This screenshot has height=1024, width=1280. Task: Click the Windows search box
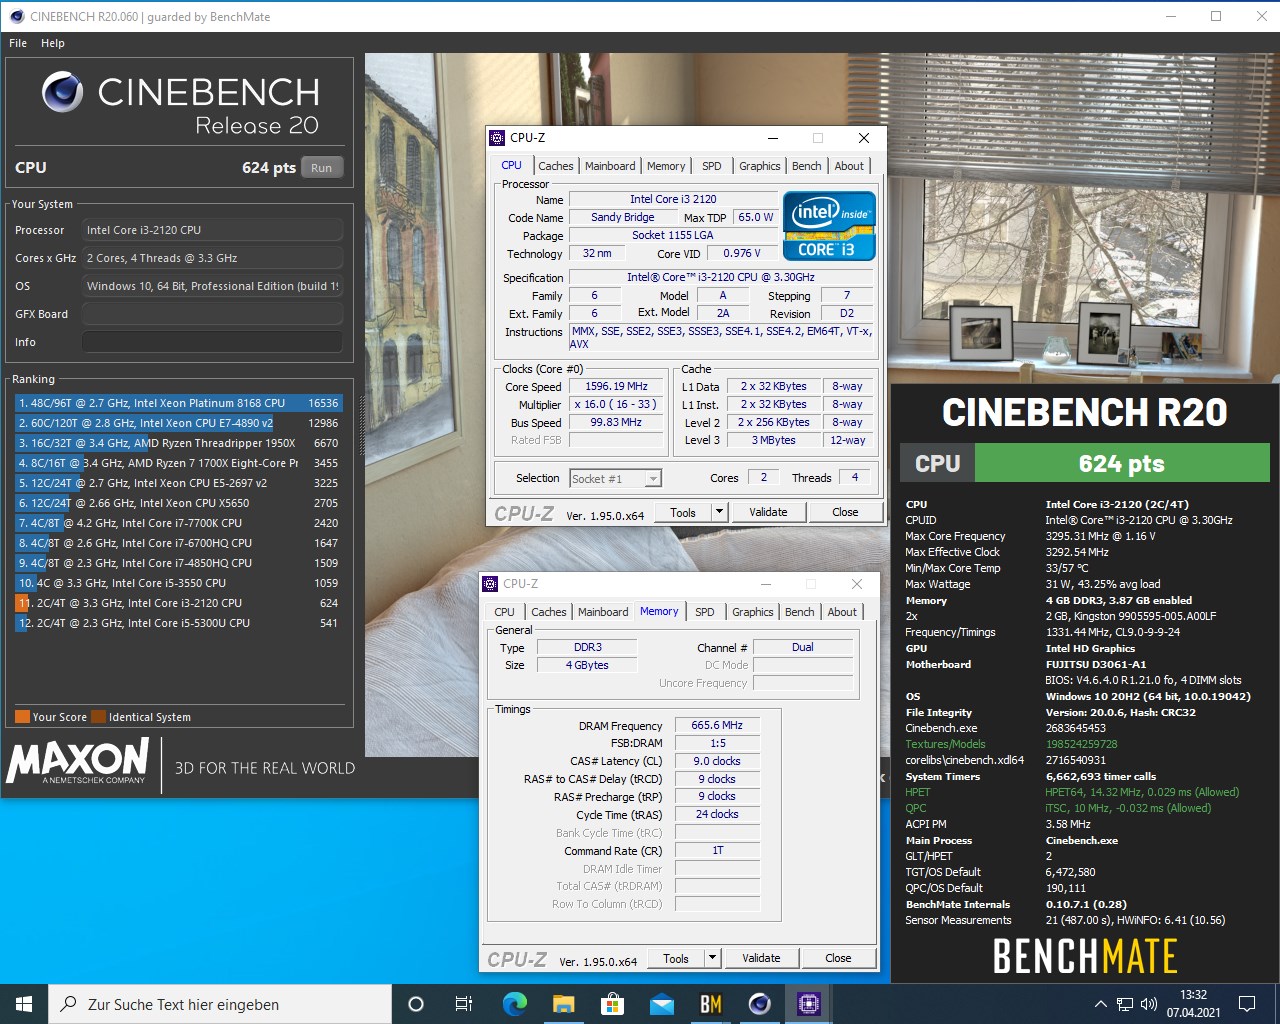(x=220, y=1004)
